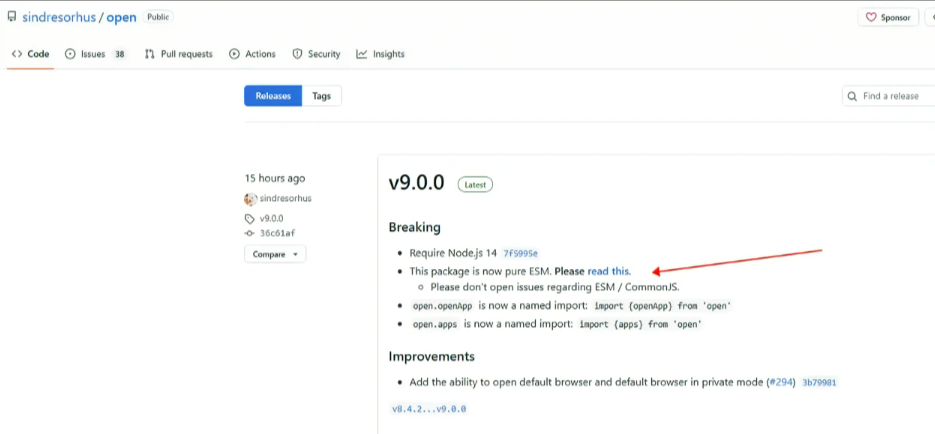This screenshot has height=434, width=935.
Task: Open the Actions tab
Action: 252,54
